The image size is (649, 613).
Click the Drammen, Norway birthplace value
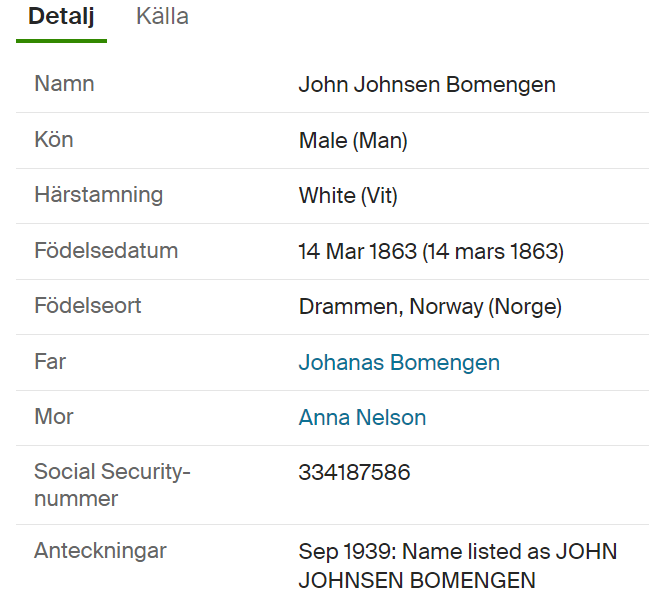click(x=430, y=307)
